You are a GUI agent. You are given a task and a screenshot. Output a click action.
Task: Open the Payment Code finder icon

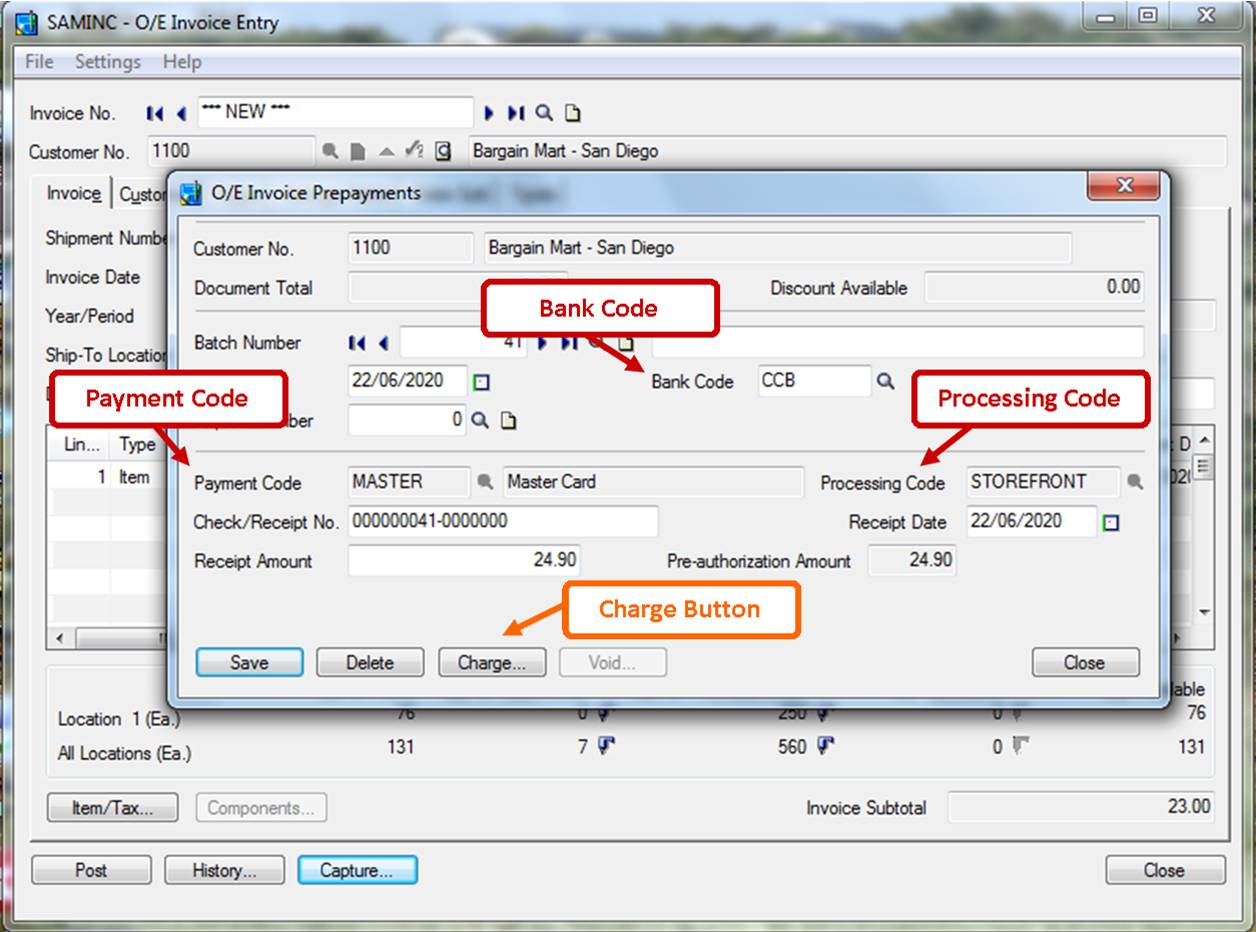click(x=485, y=482)
